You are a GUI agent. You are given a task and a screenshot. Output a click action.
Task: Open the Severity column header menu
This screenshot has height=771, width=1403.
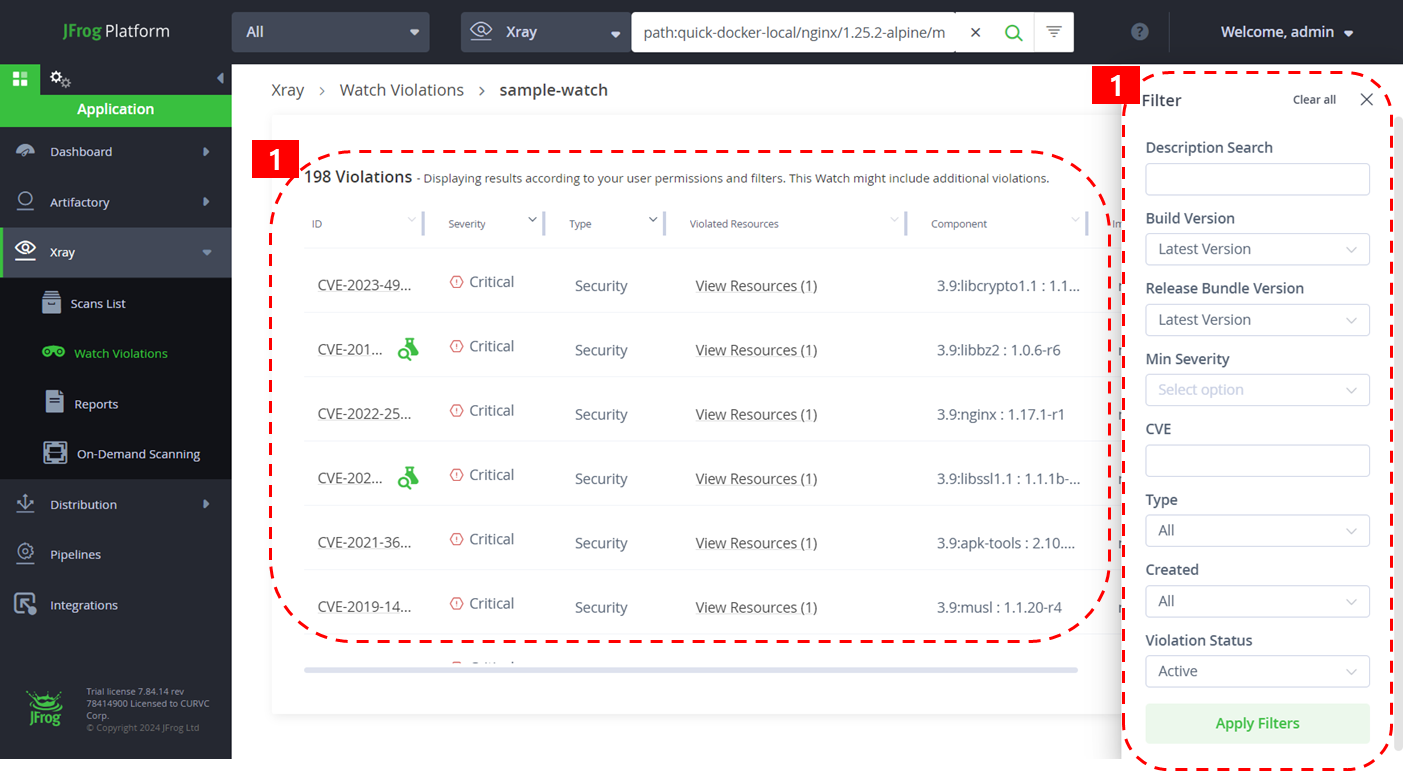(532, 219)
